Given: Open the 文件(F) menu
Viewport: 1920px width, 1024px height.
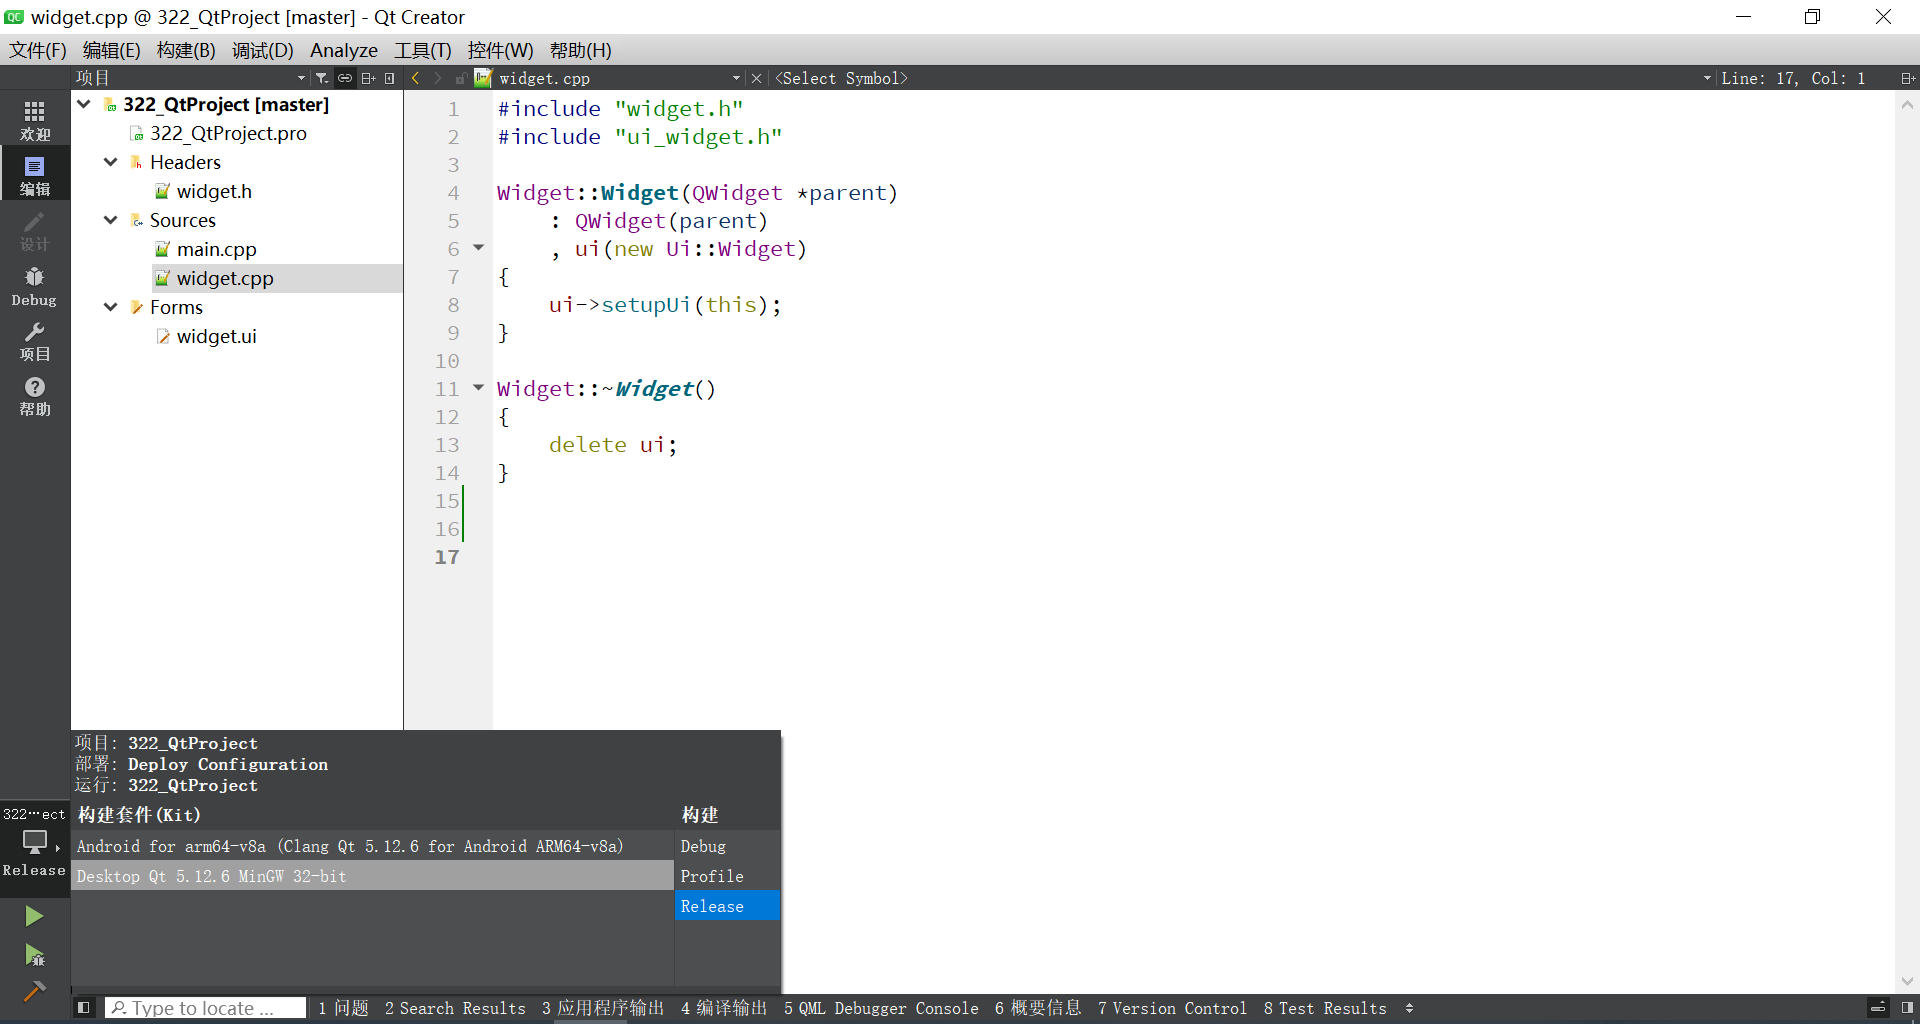Looking at the screenshot, I should point(38,50).
